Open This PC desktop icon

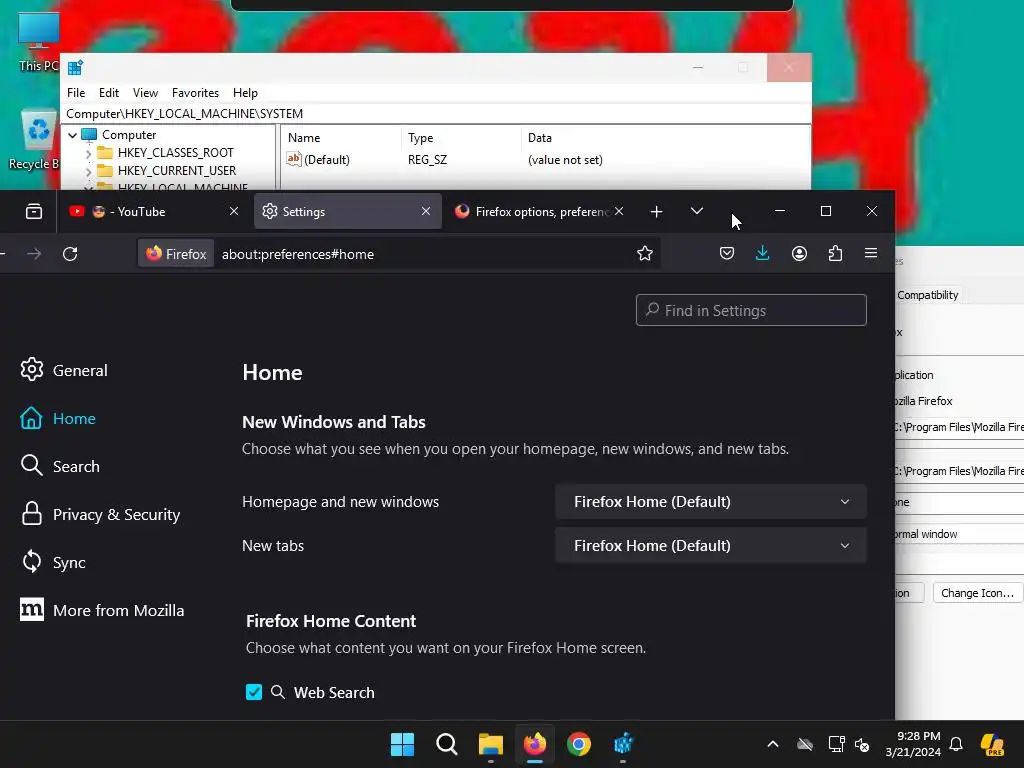pyautogui.click(x=38, y=42)
